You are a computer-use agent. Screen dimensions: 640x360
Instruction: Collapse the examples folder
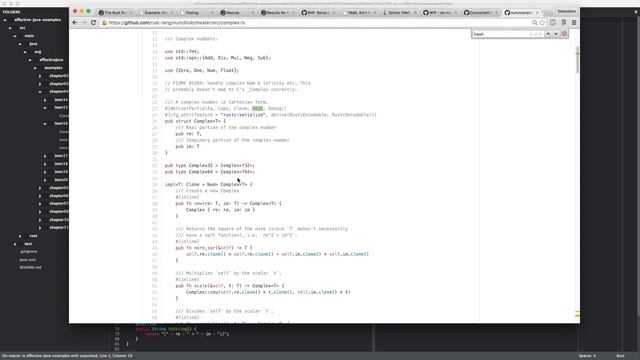click(35, 68)
